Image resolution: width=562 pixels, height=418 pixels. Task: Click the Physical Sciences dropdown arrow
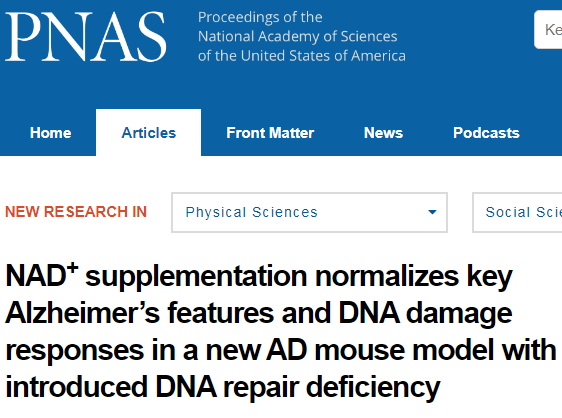432,212
